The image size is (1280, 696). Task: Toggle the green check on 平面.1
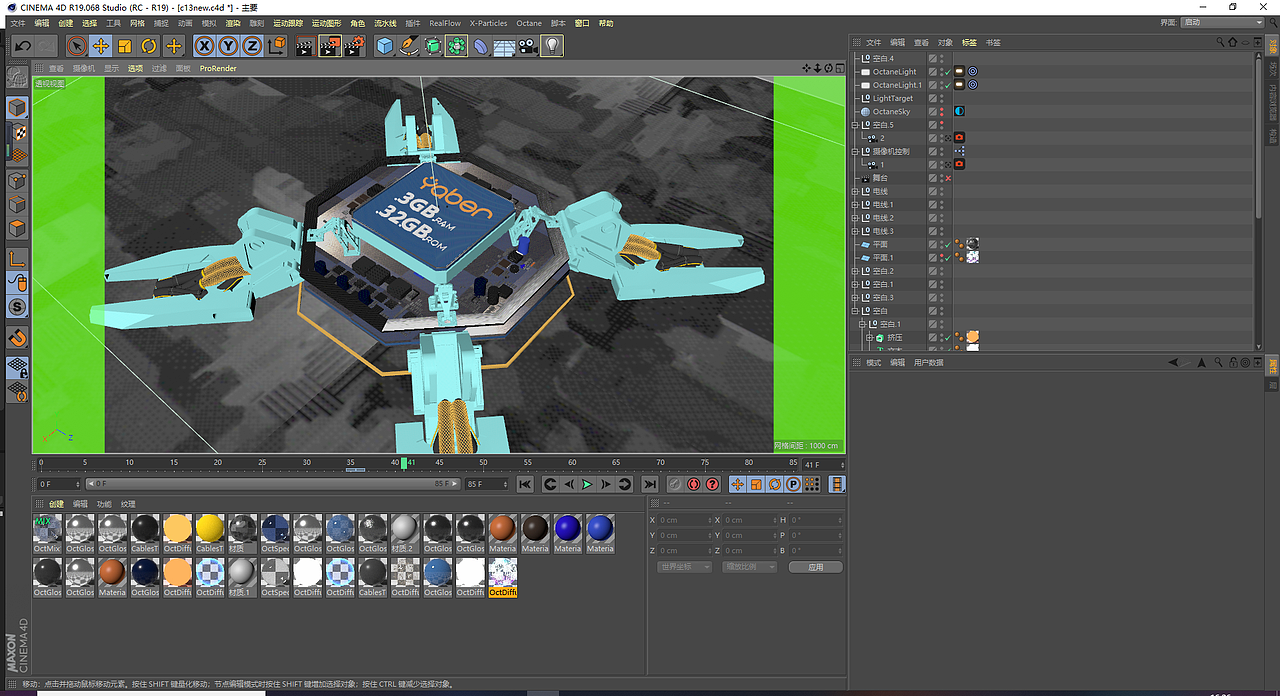(948, 258)
